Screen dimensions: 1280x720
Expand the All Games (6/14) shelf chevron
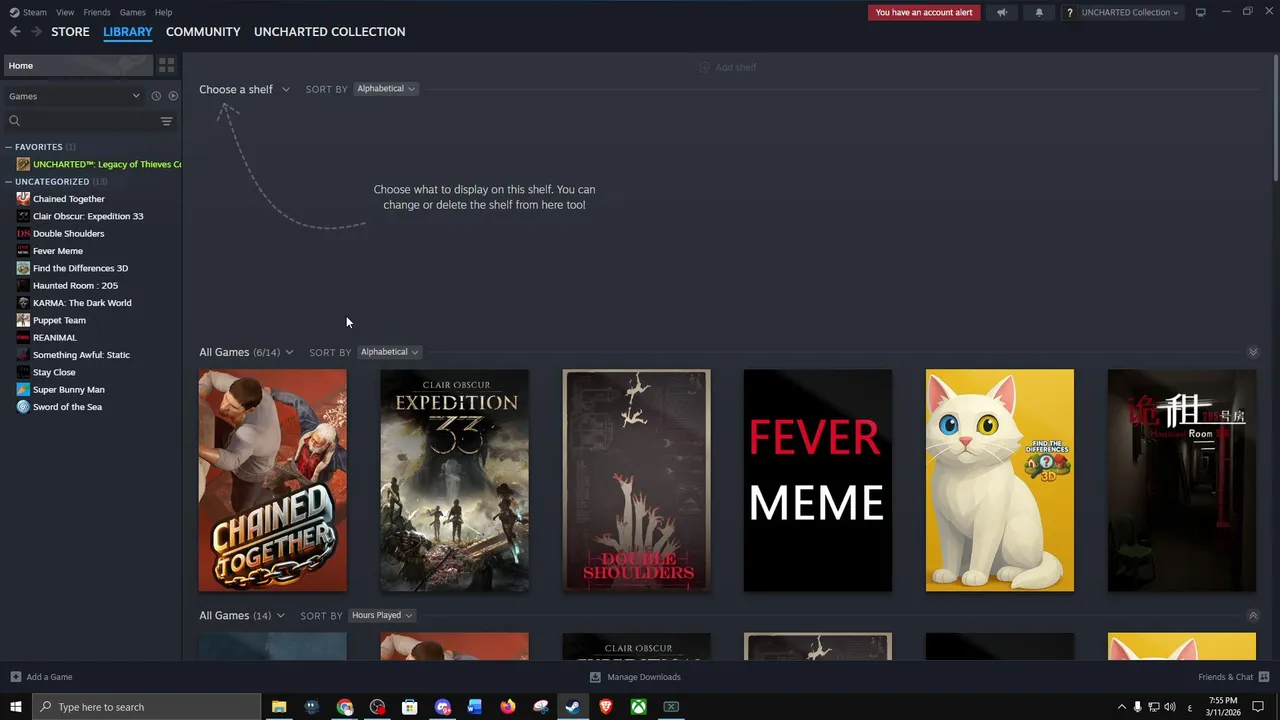coord(1253,352)
